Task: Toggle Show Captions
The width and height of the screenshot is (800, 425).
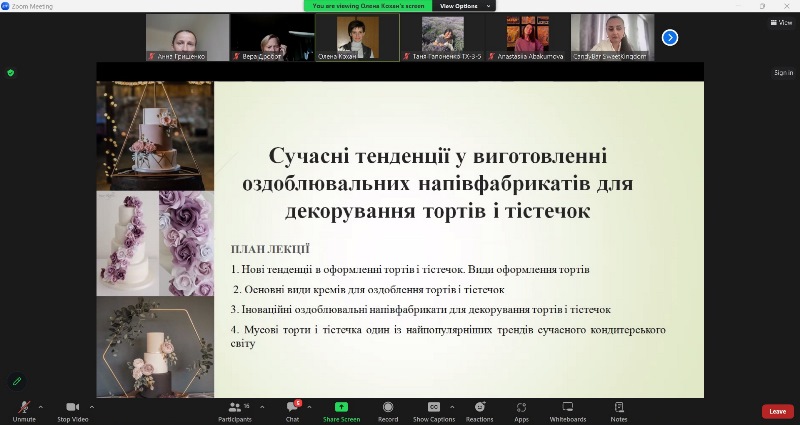Action: (x=434, y=411)
